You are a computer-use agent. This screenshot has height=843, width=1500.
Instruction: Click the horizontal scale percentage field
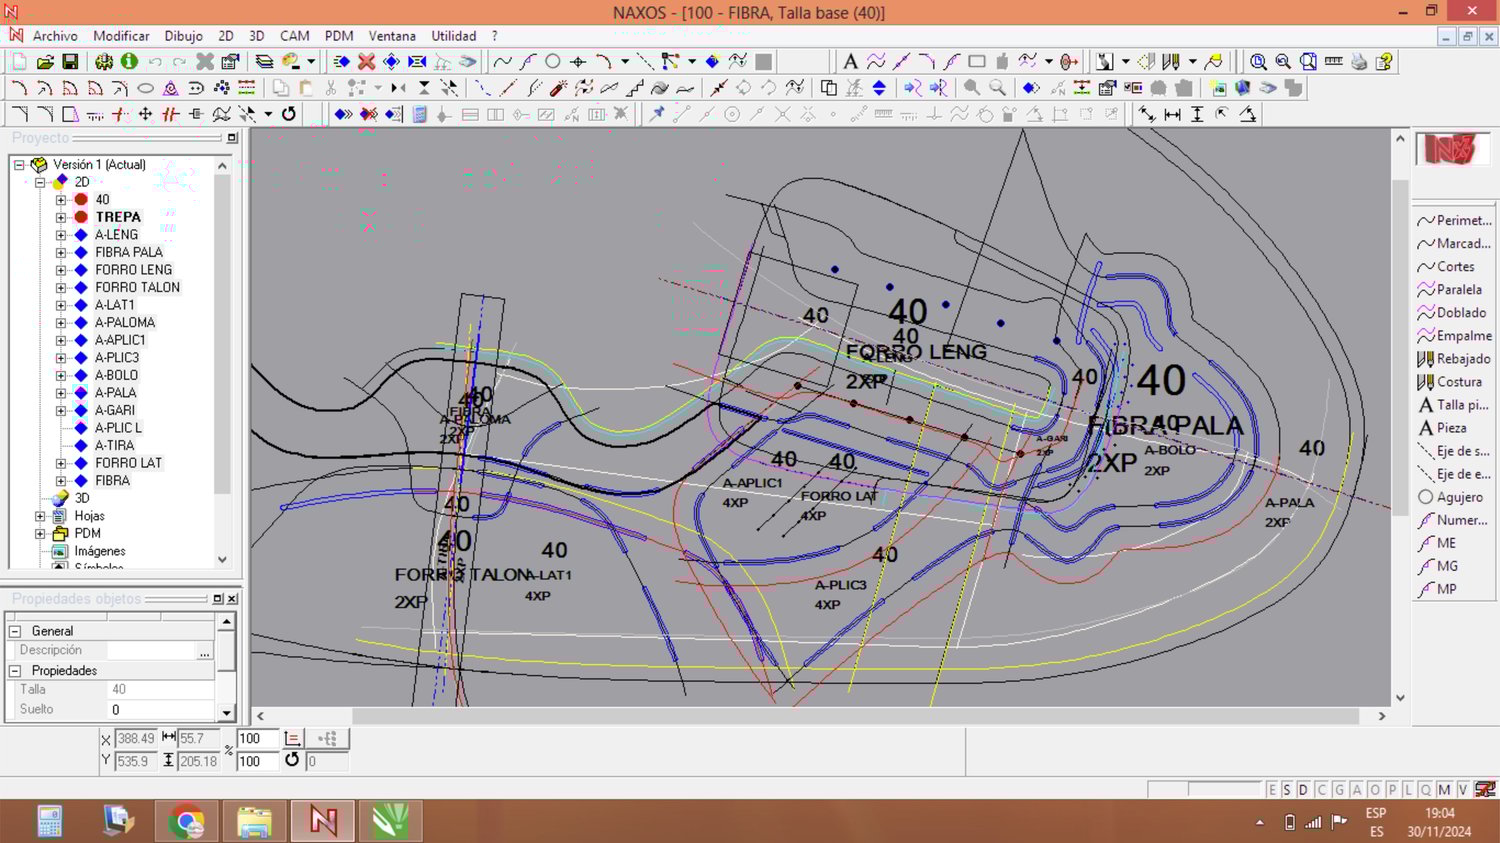[x=256, y=739]
